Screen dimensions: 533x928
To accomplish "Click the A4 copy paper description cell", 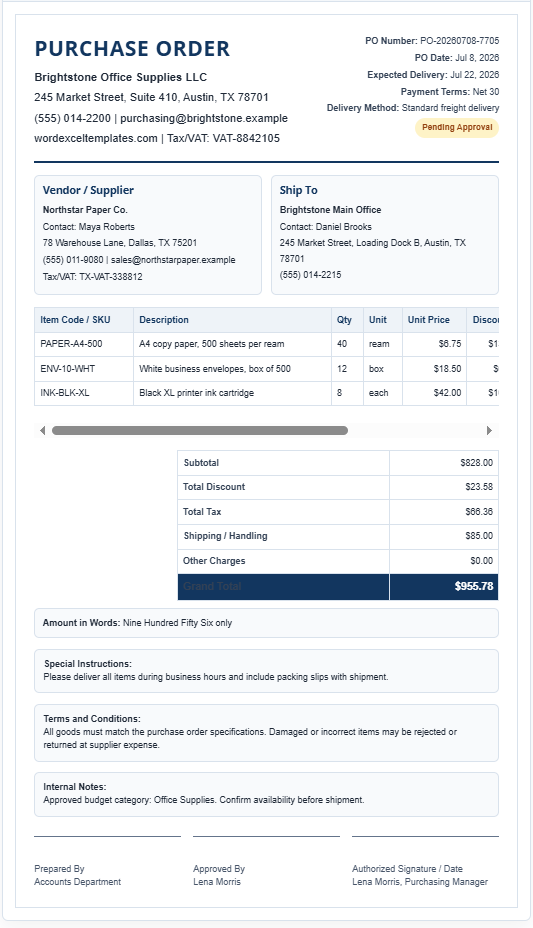I will (x=232, y=344).
